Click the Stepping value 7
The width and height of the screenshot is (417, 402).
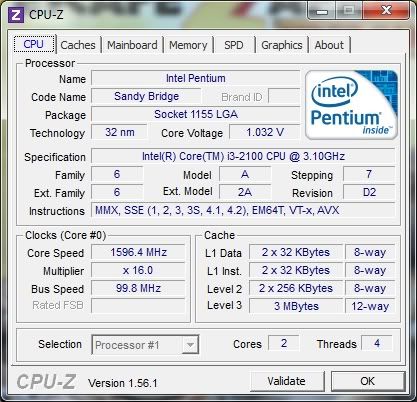pos(369,174)
